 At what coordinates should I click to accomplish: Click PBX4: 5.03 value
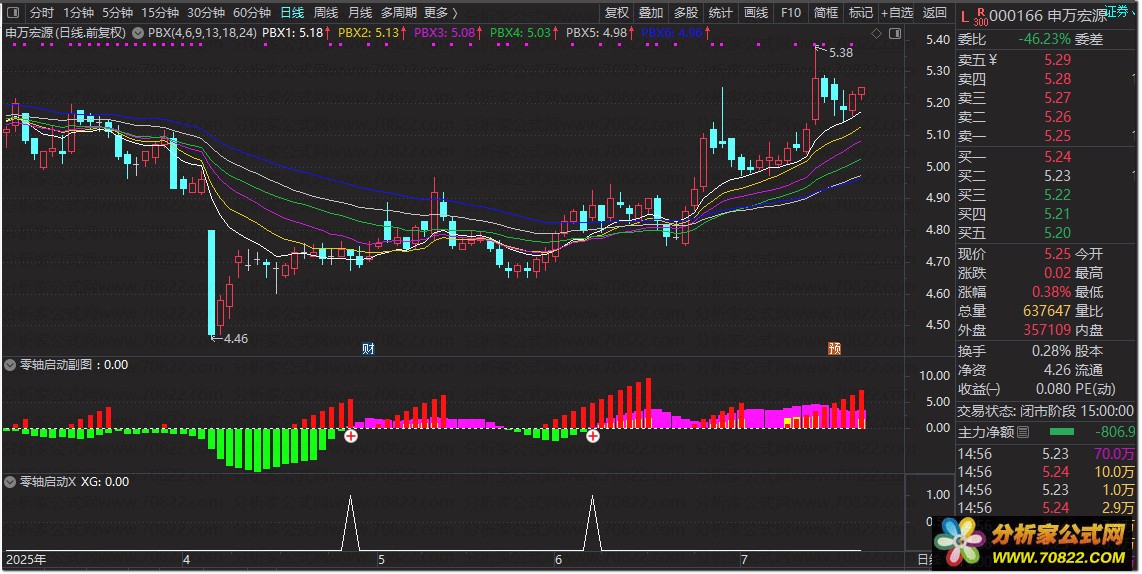tap(521, 33)
